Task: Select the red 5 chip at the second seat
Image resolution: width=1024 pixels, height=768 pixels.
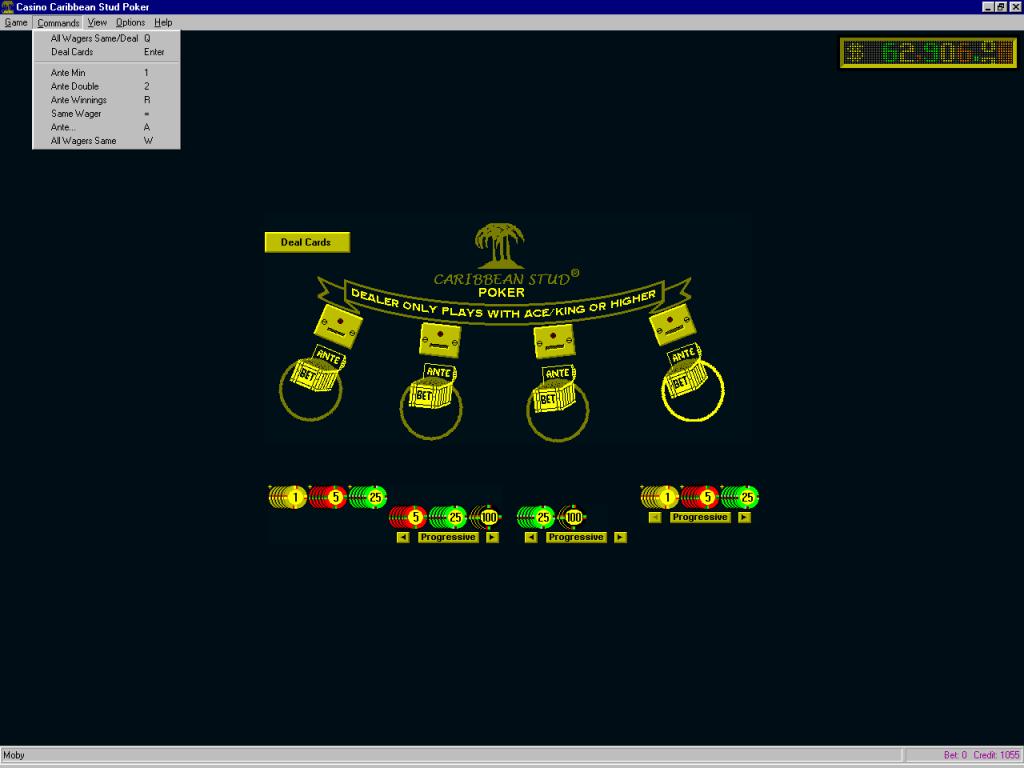Action: click(x=408, y=517)
